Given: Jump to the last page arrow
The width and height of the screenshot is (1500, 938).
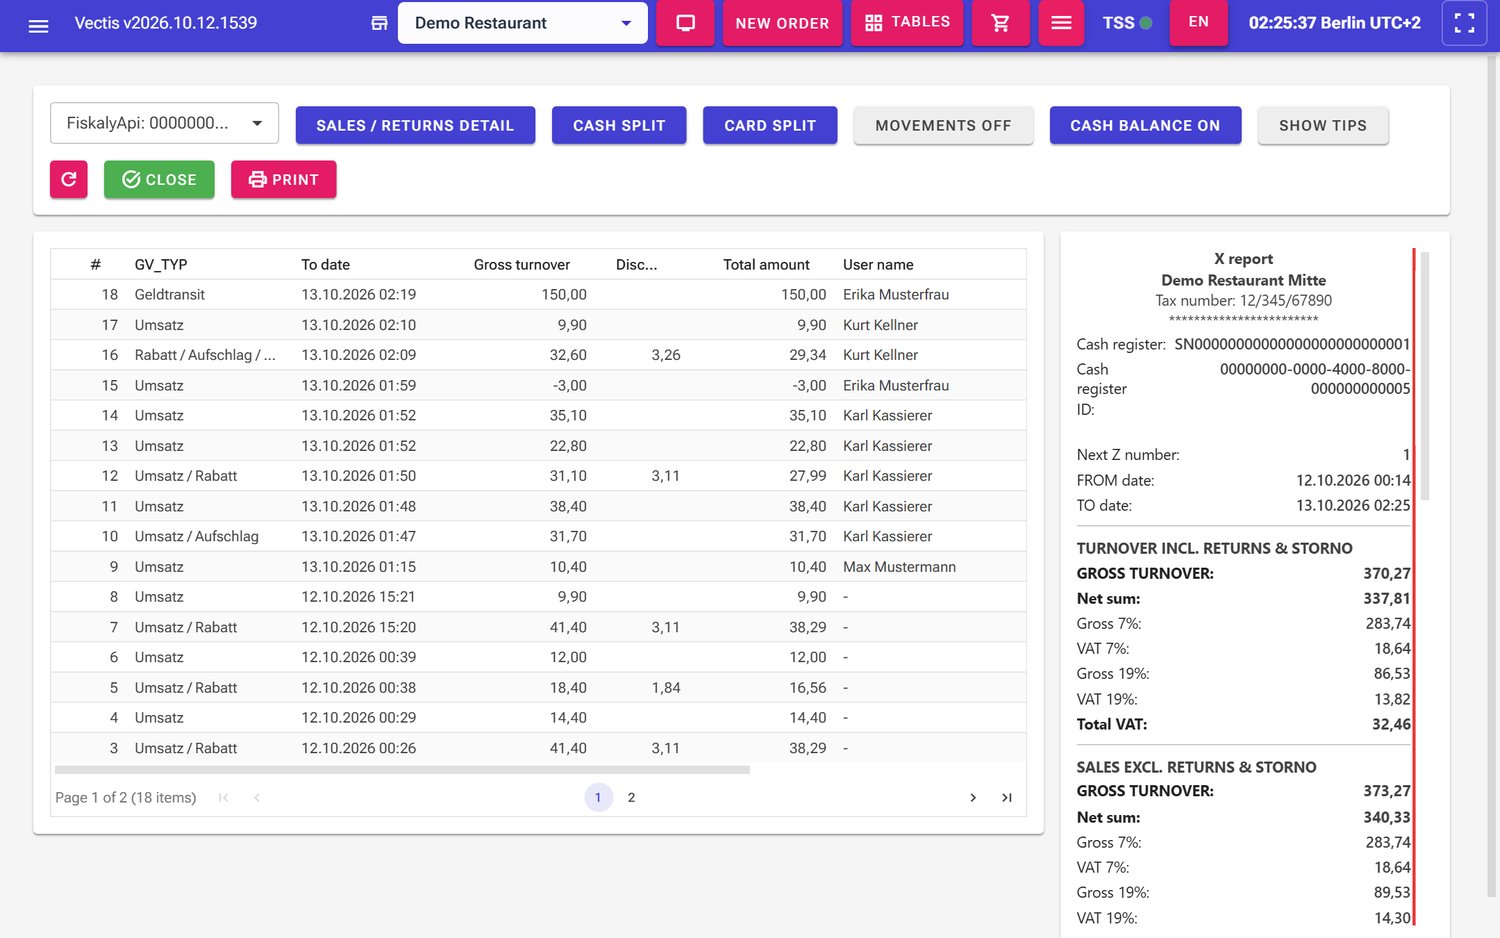Looking at the screenshot, I should 1007,797.
